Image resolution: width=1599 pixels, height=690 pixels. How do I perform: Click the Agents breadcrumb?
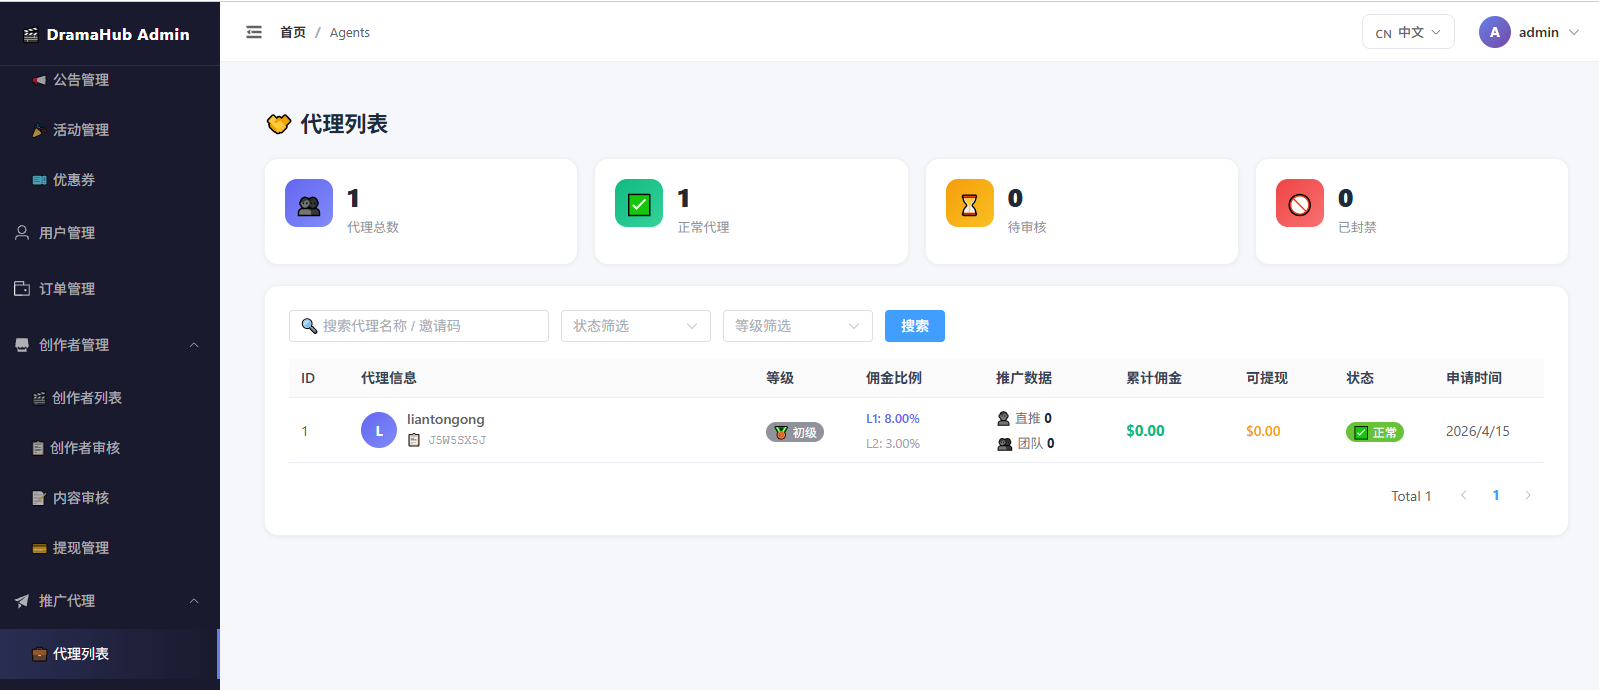(x=350, y=32)
